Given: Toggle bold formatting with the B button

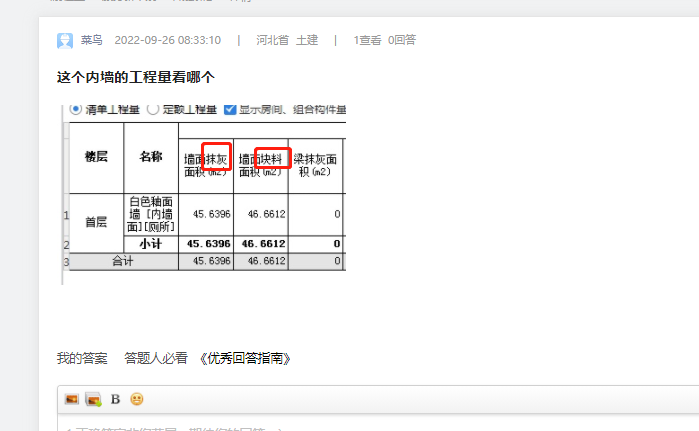Looking at the screenshot, I should [115, 399].
